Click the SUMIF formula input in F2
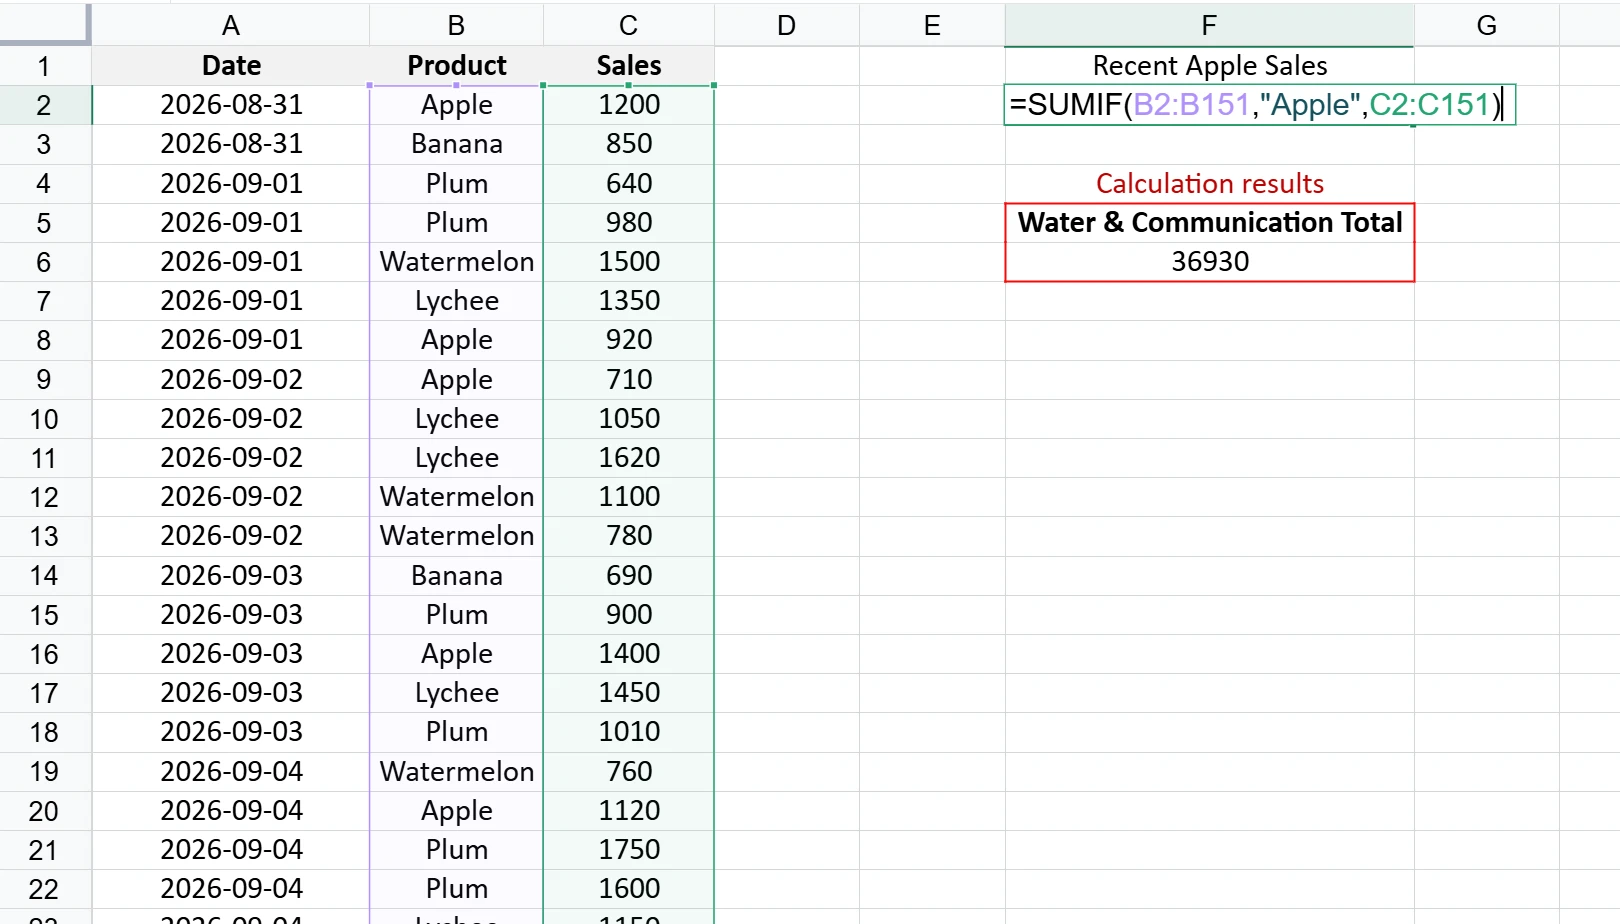1620x924 pixels. (1260, 104)
